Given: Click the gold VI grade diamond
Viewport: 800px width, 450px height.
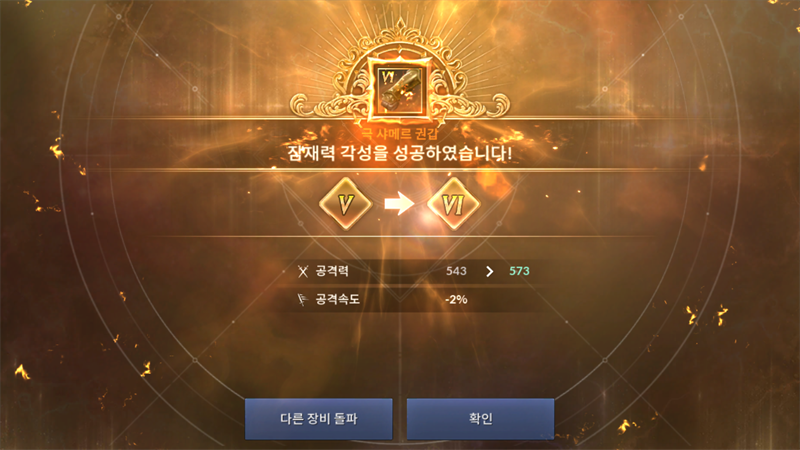Looking at the screenshot, I should 453,204.
